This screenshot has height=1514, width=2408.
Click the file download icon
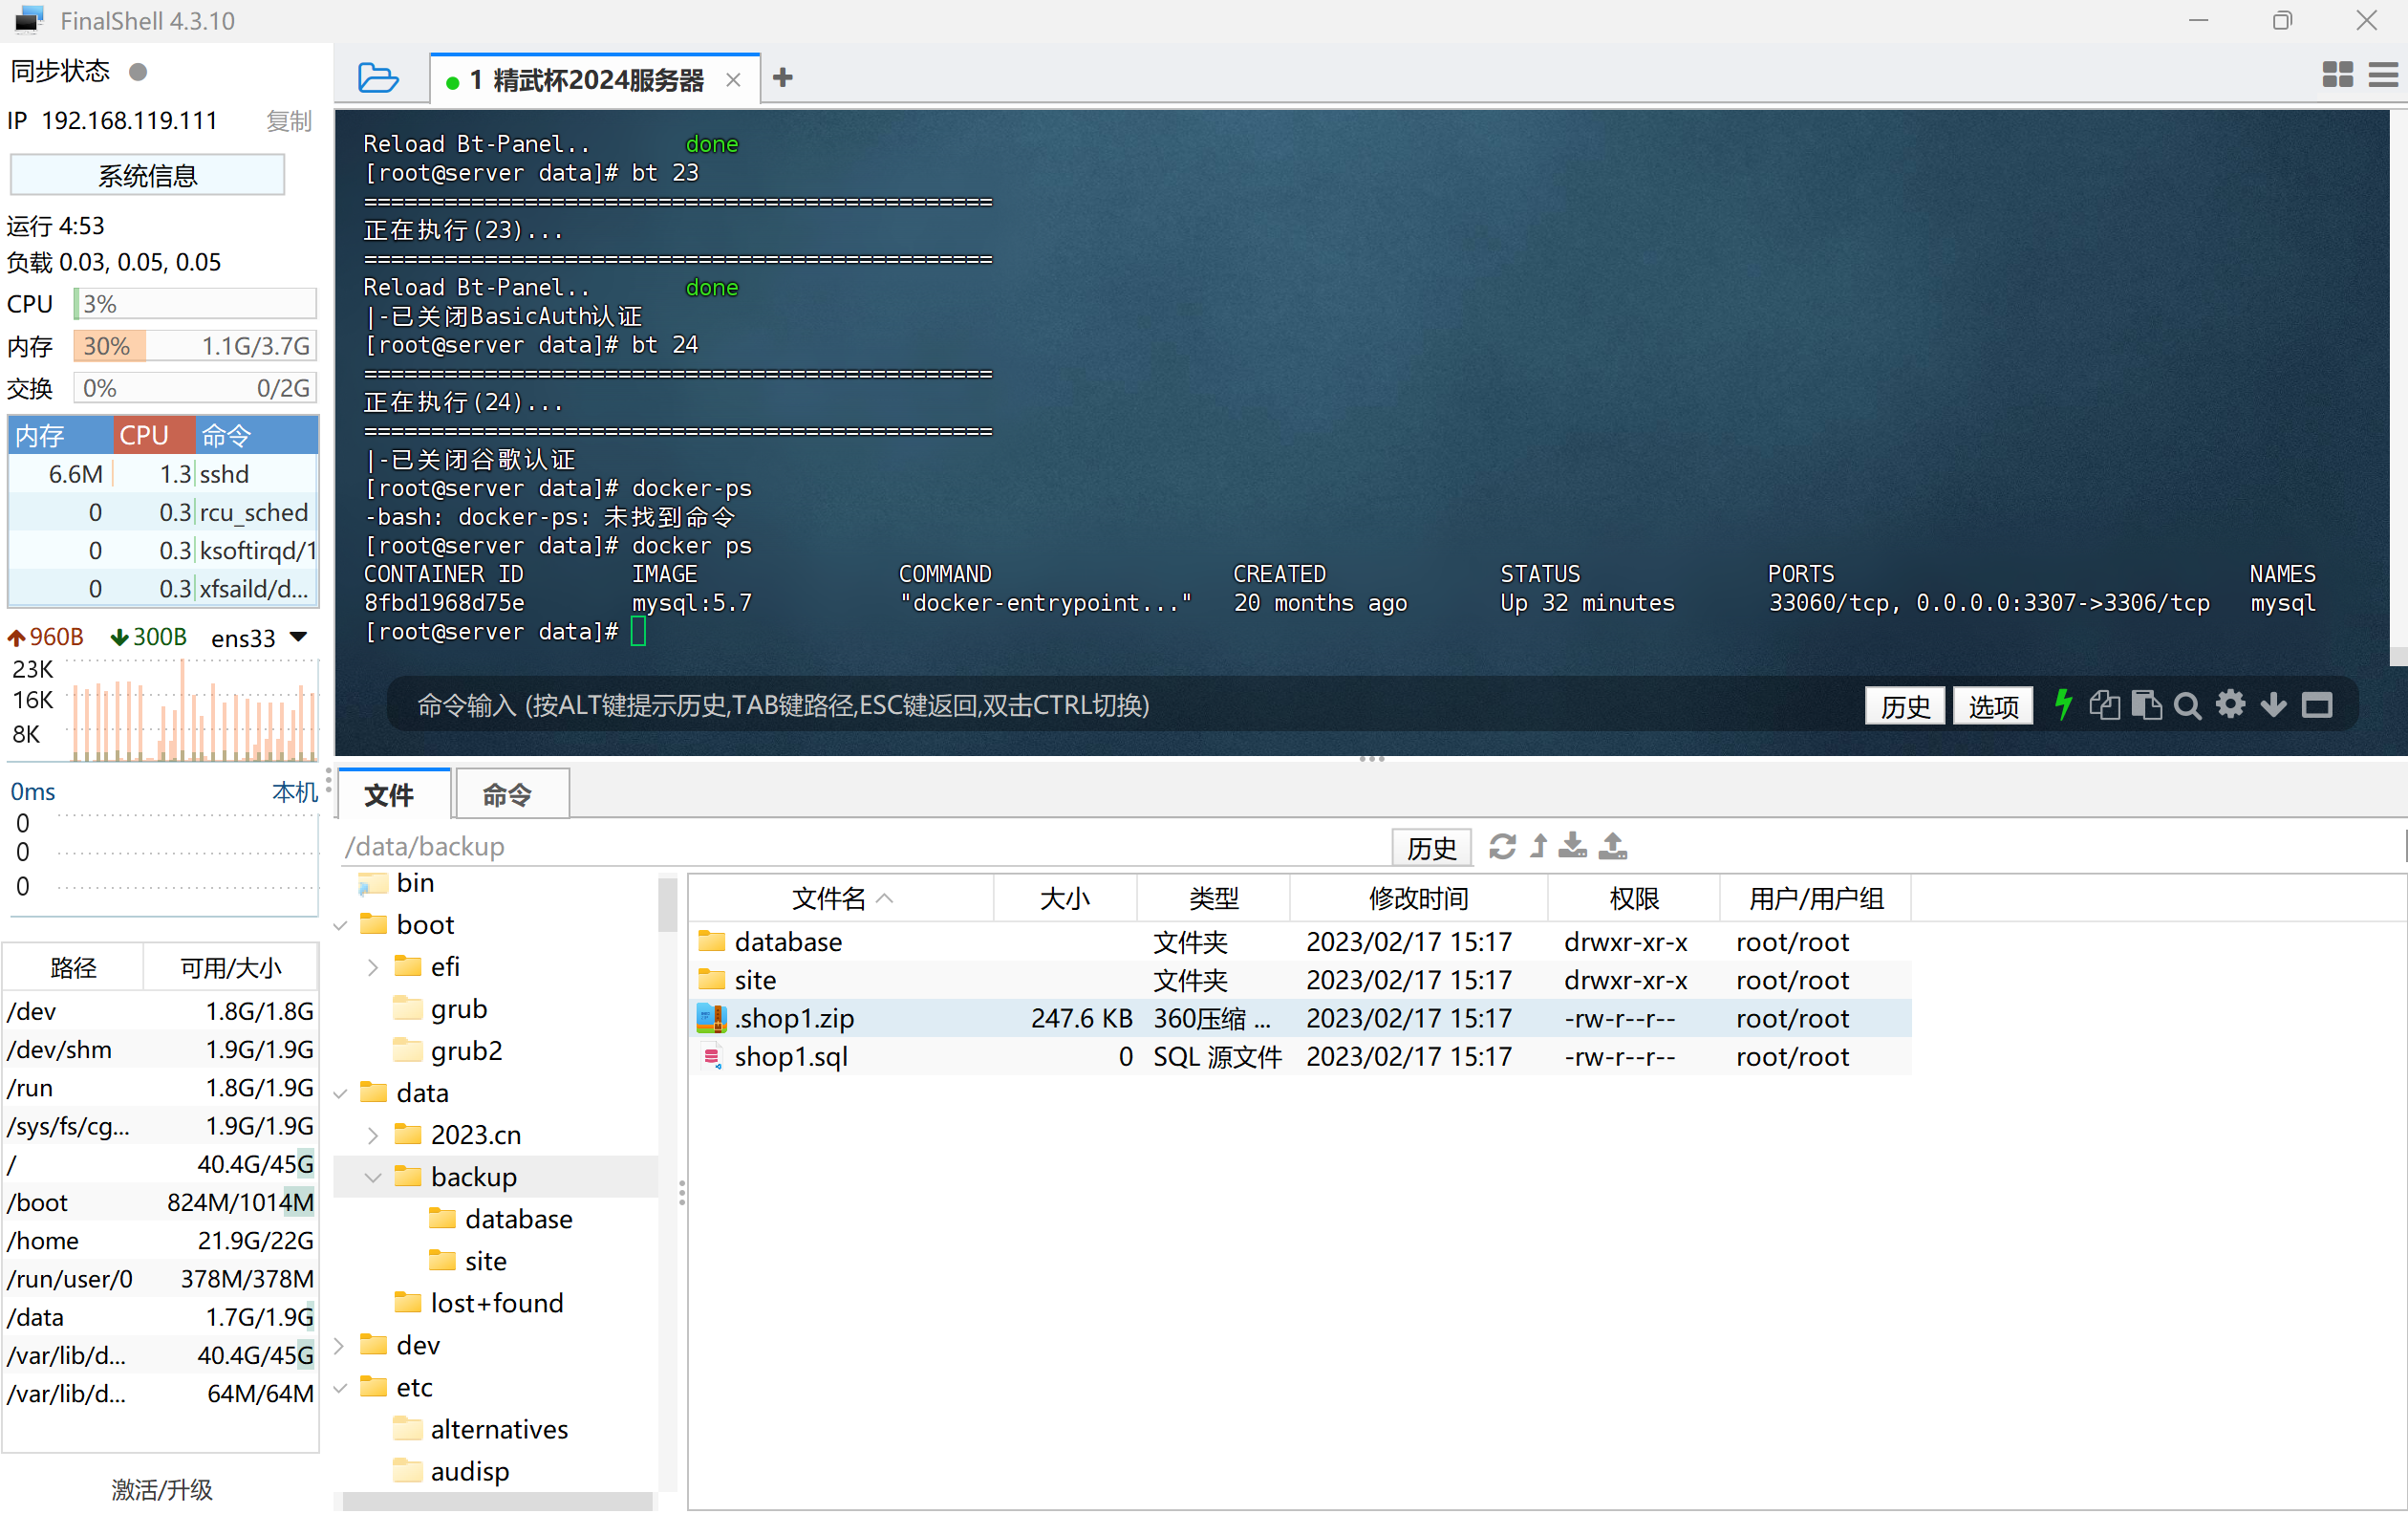1573,846
